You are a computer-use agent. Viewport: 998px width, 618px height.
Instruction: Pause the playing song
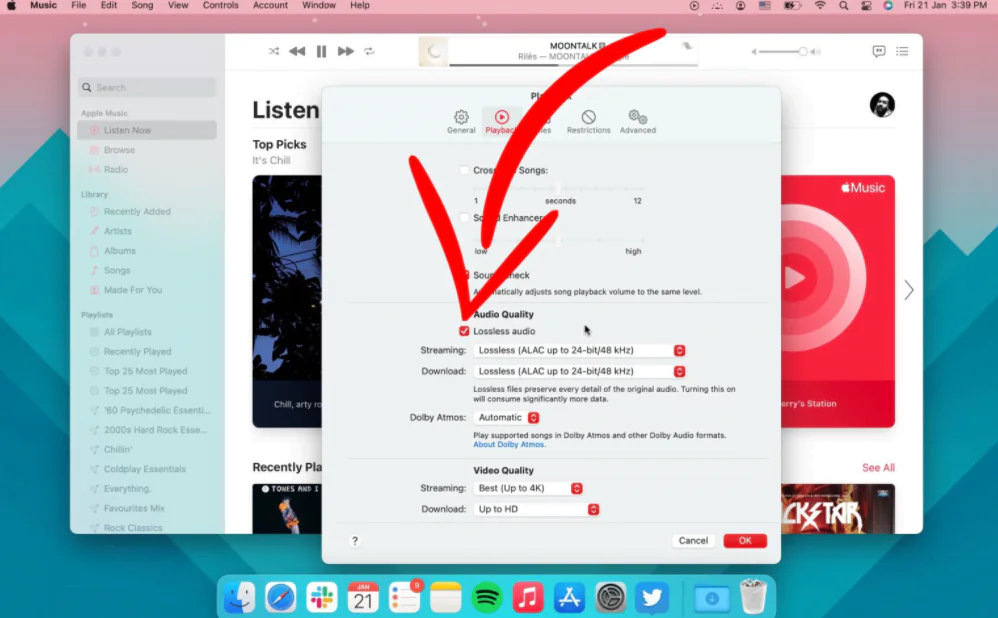(x=321, y=52)
